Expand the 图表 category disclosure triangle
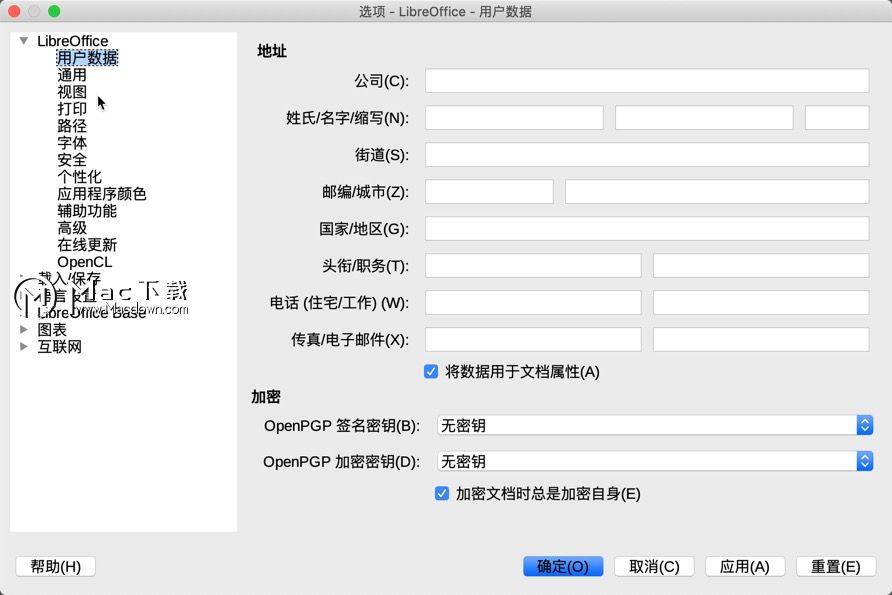The height and width of the screenshot is (595, 892). click(x=24, y=329)
